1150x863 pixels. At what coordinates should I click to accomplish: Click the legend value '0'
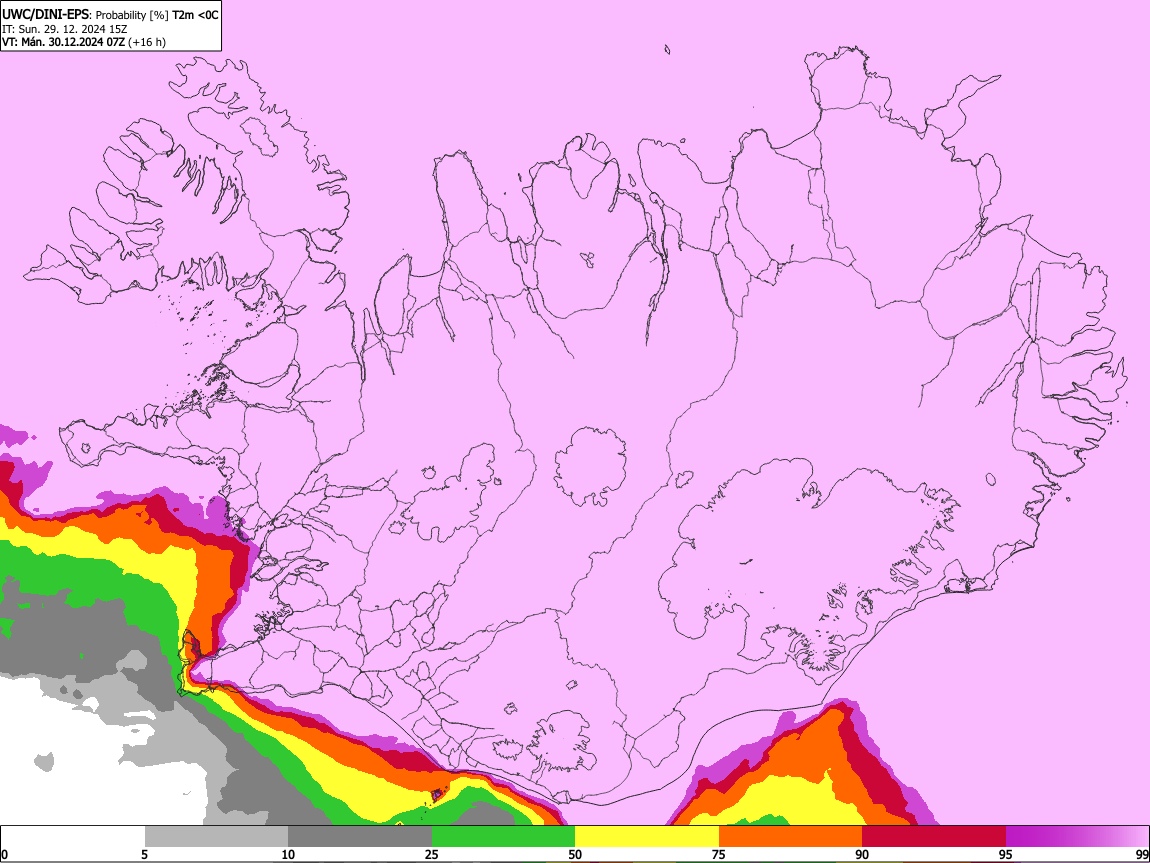coord(5,855)
